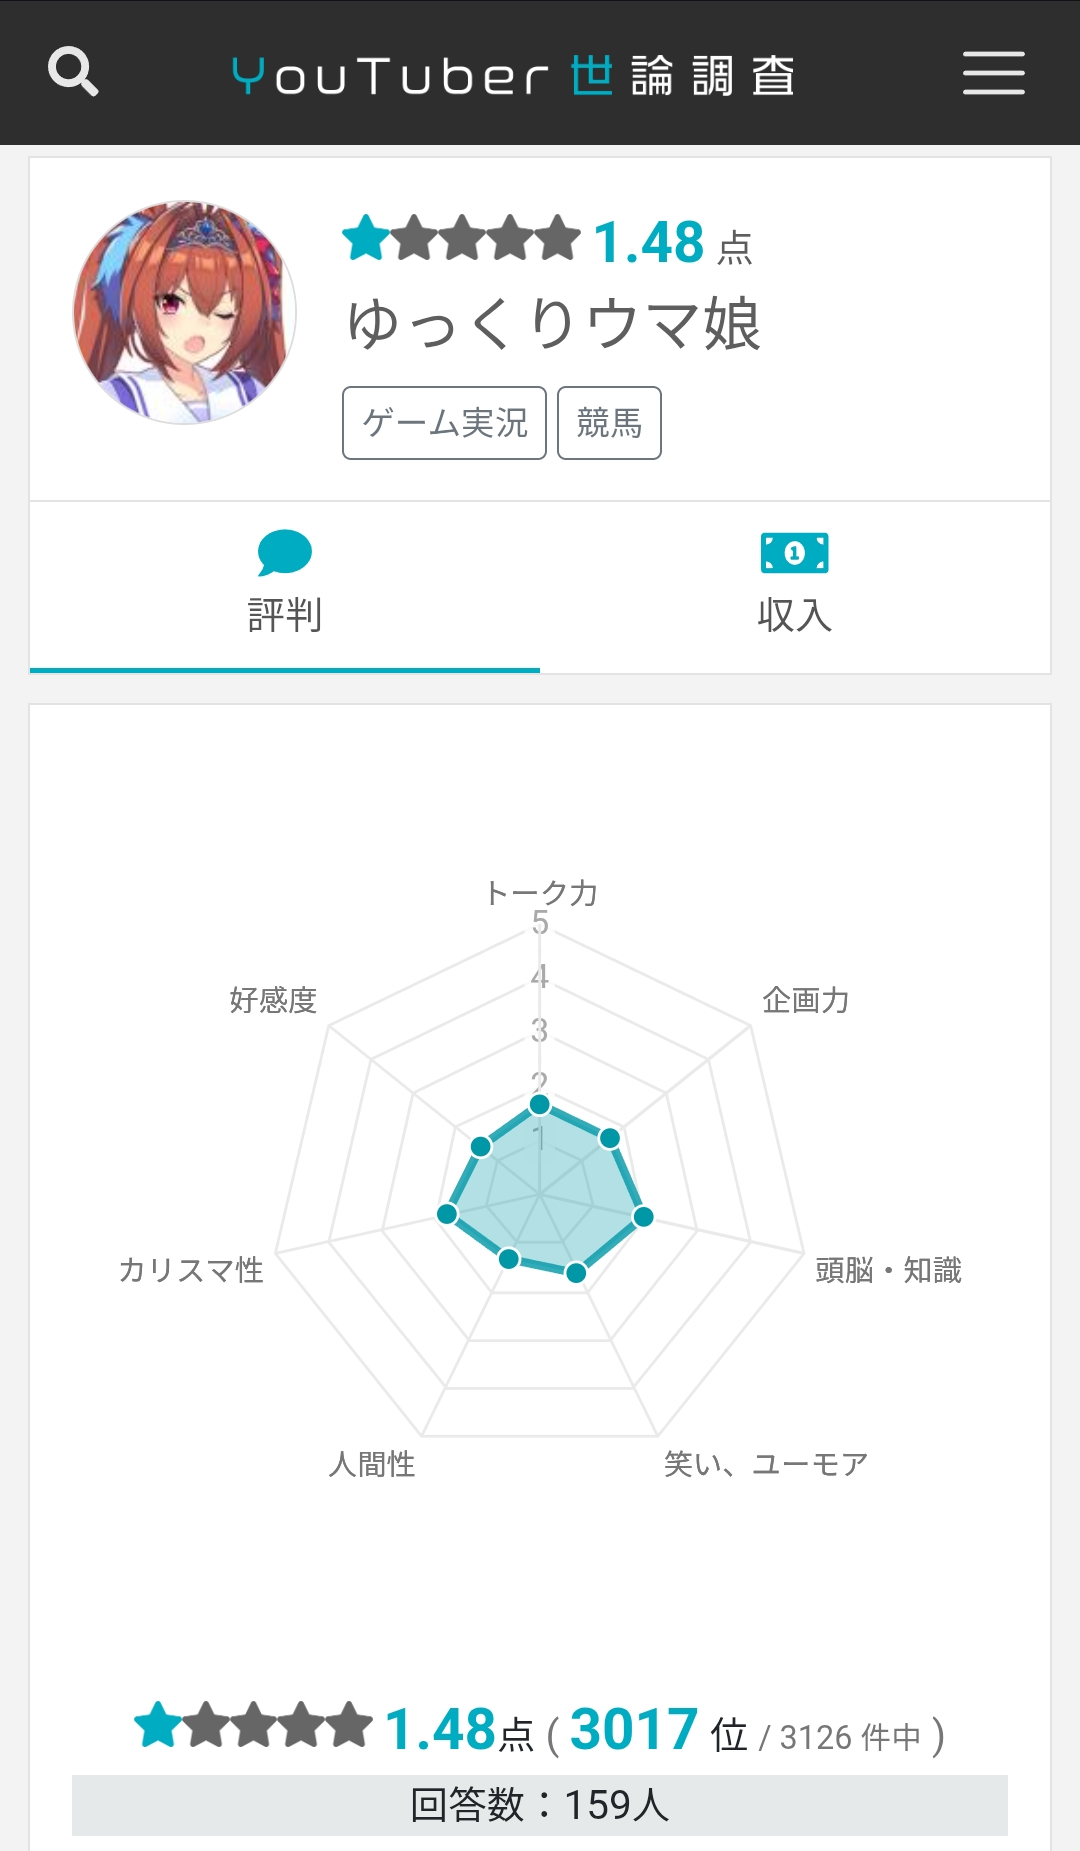Viewport: 1080px width, 1851px height.
Task: Click the 人間性 data point on chart
Action: [x=509, y=1258]
